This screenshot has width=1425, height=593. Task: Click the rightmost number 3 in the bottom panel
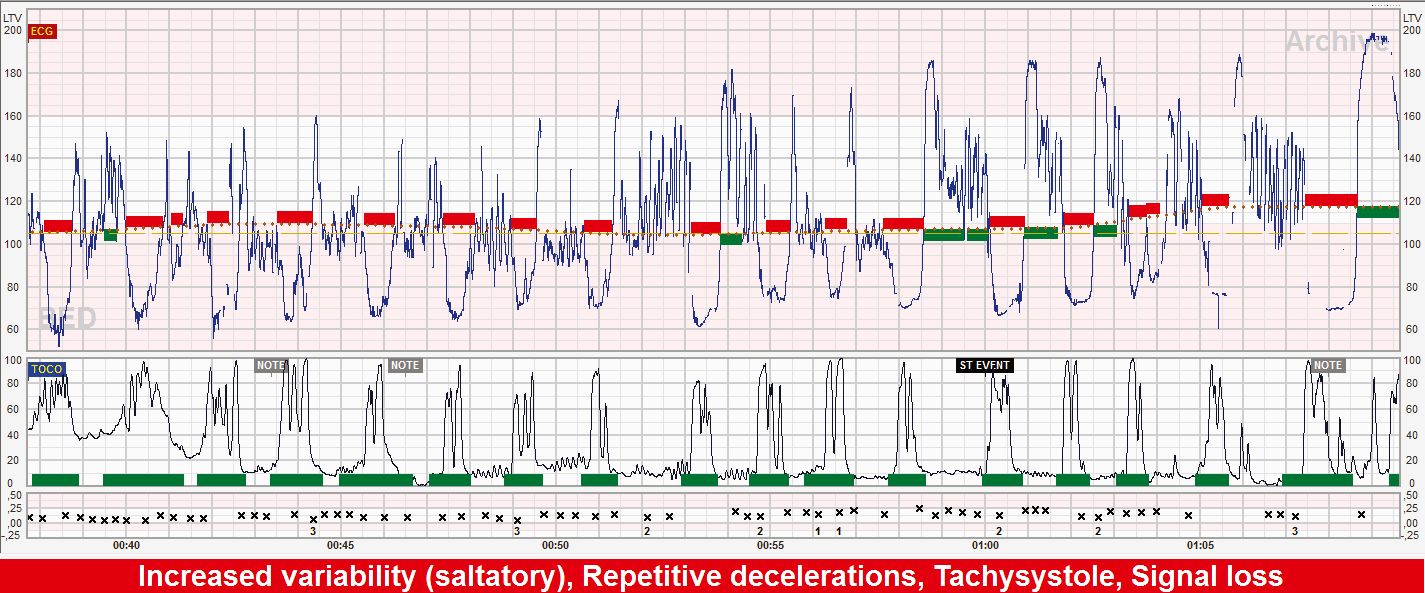(x=1295, y=531)
